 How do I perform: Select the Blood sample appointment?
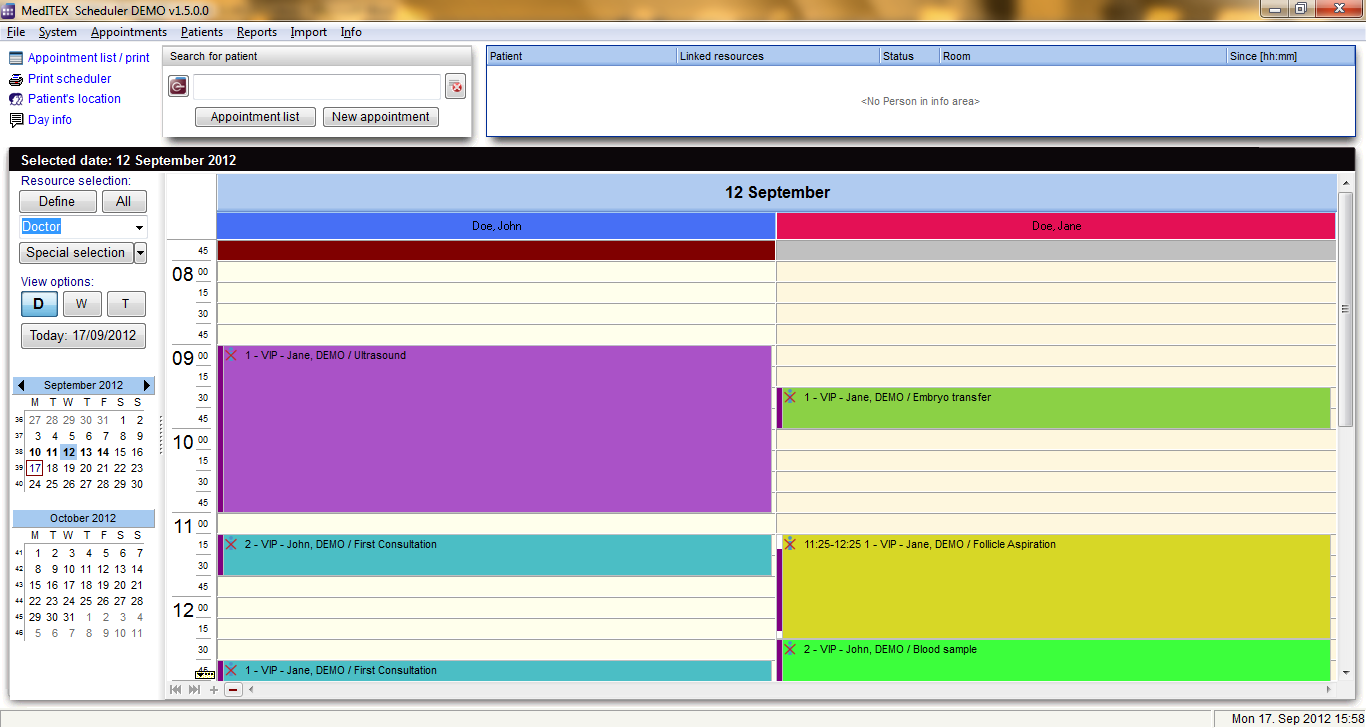[x=1054, y=660]
